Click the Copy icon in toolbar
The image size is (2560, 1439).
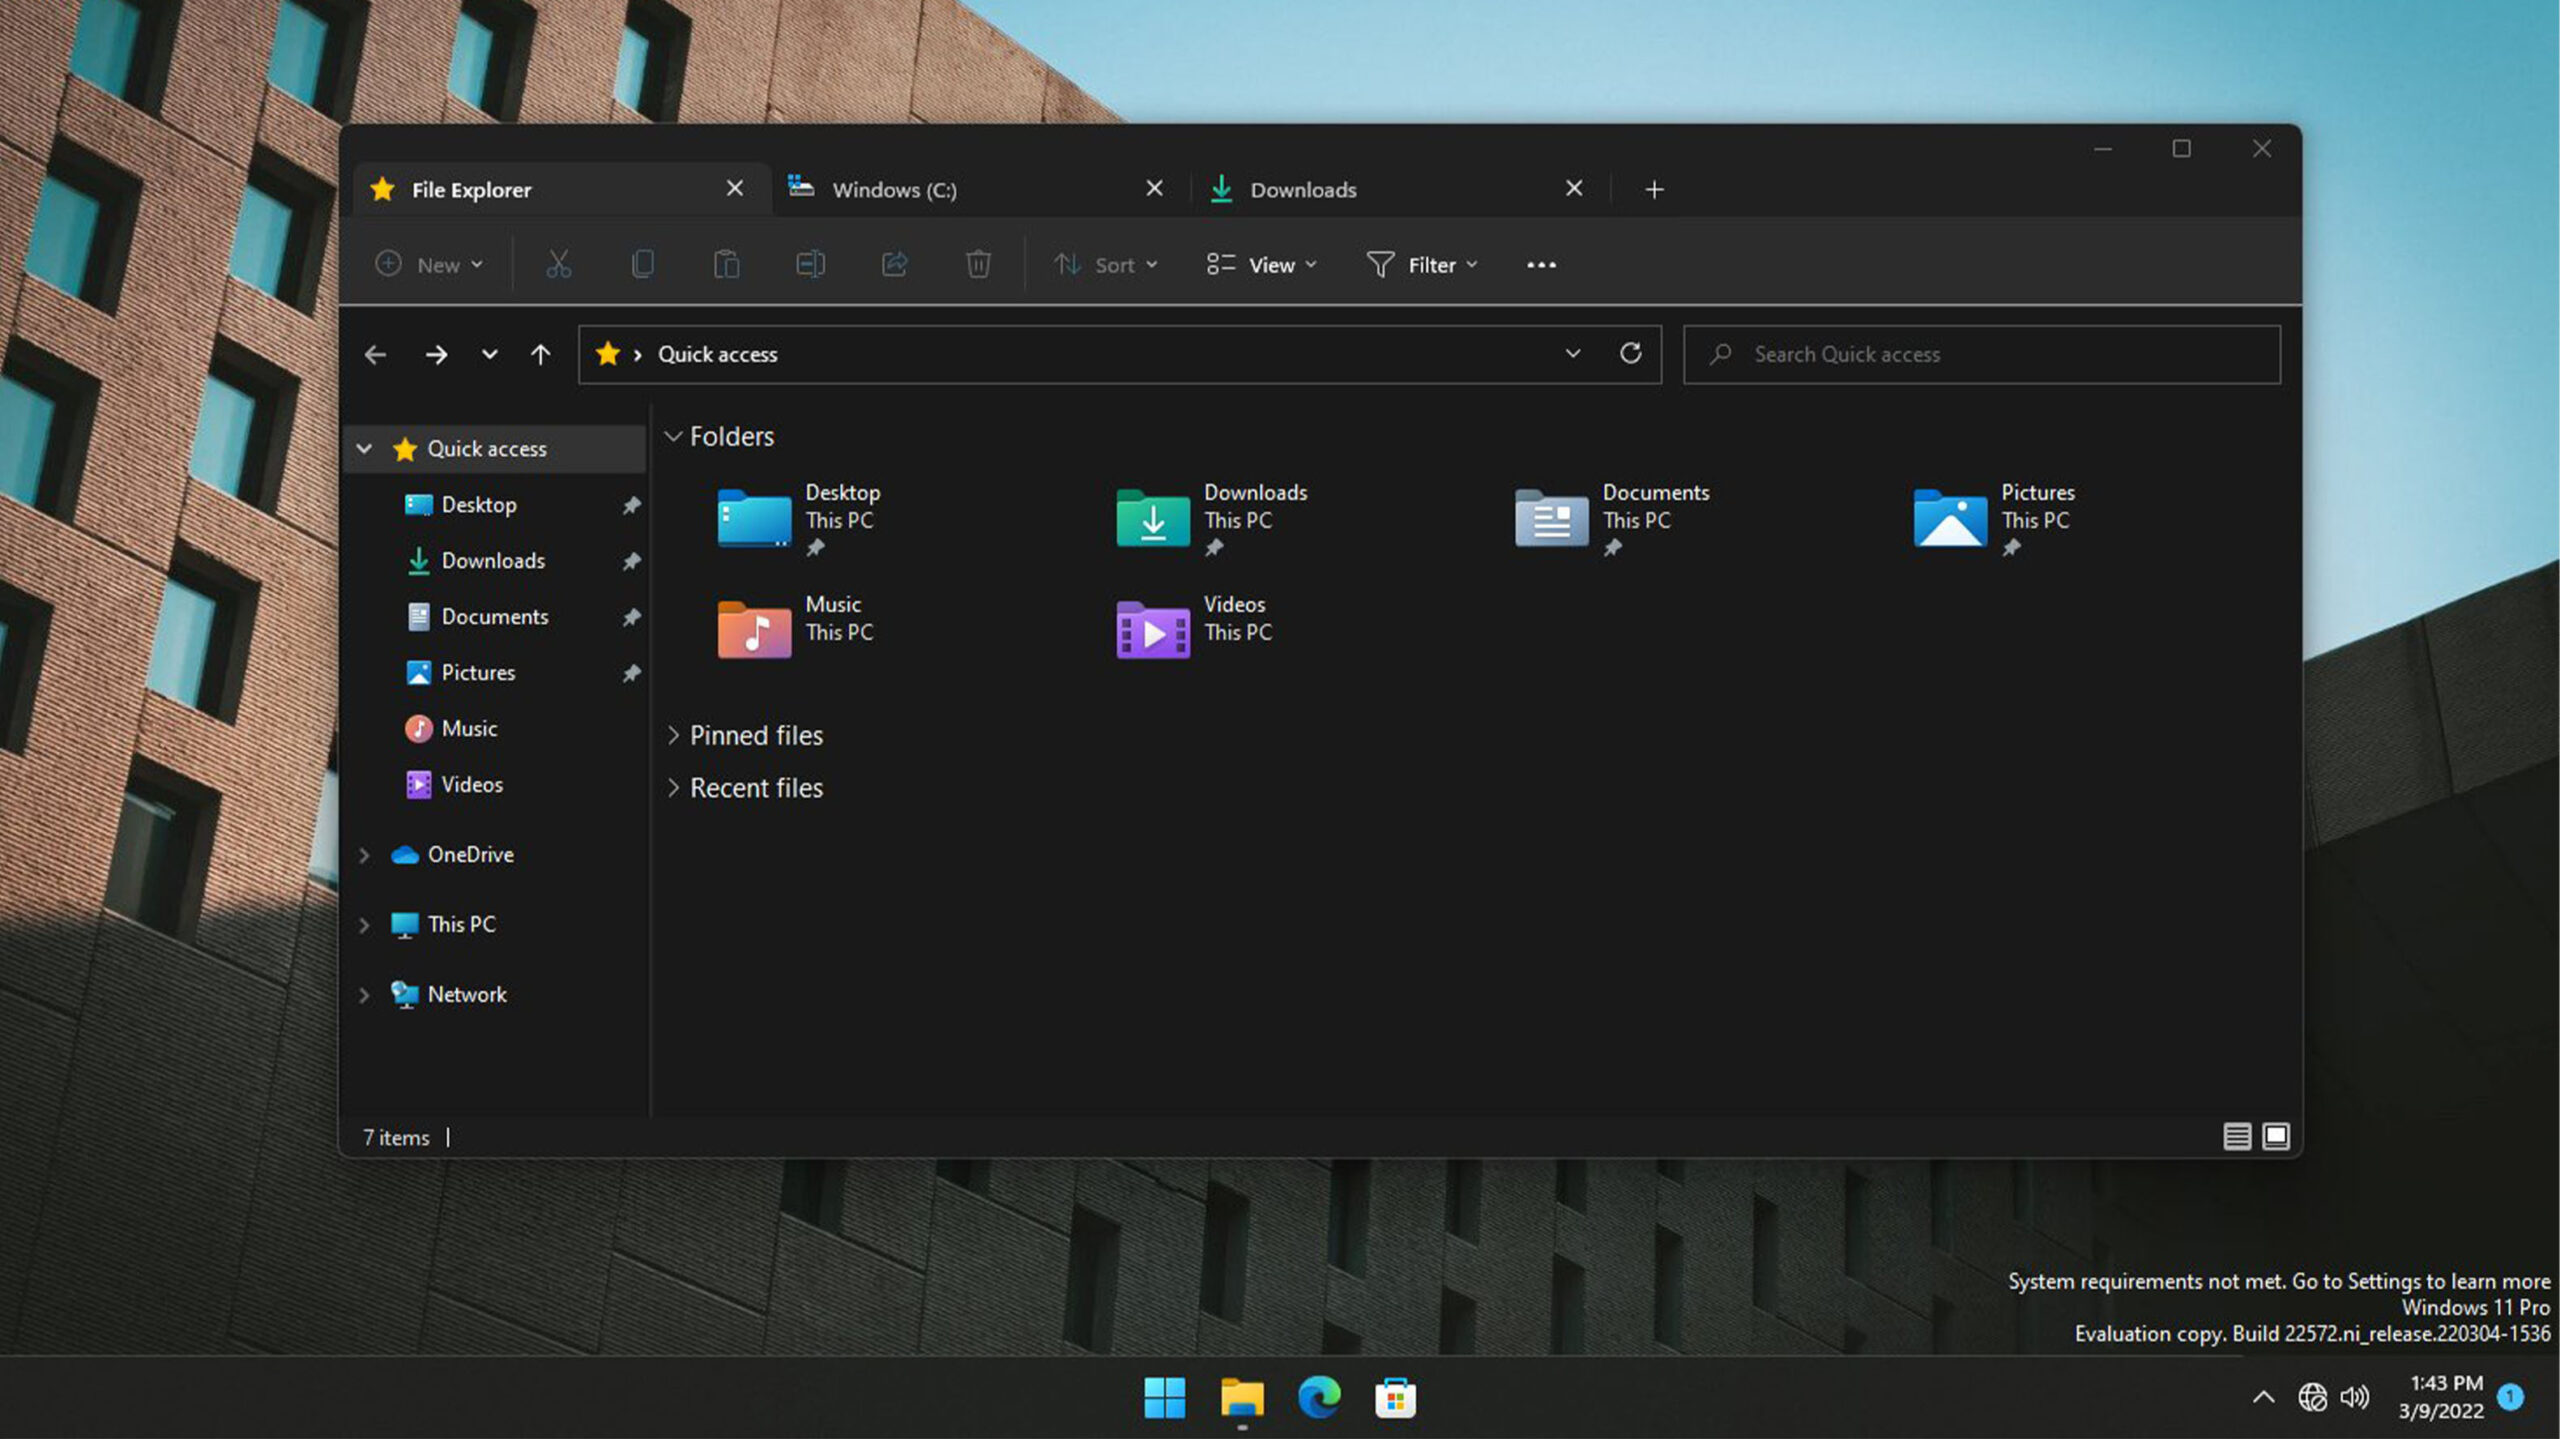coord(642,264)
